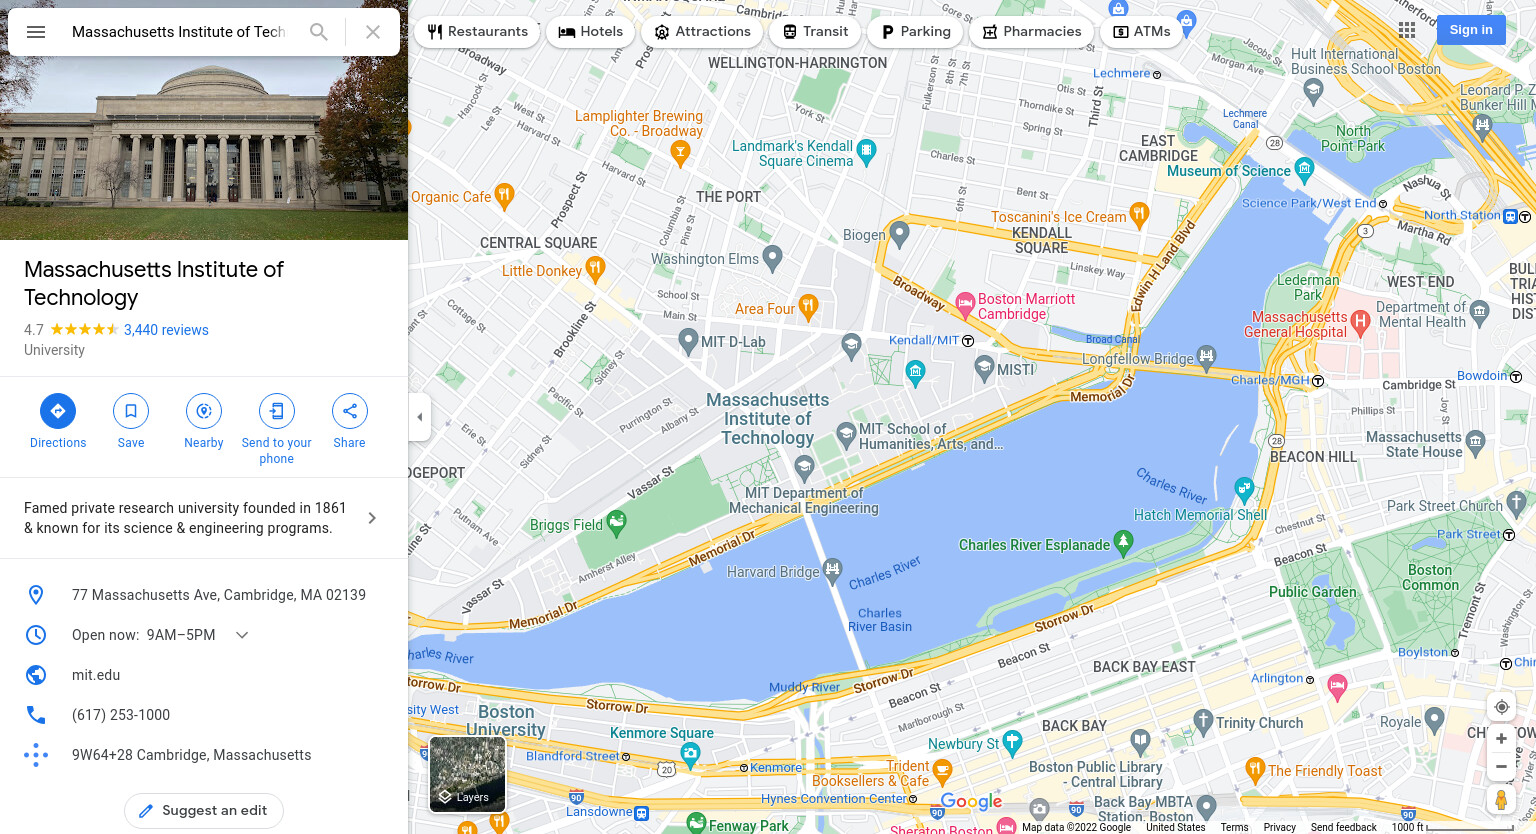
Task: Send MIT location to your phone
Action: 277,429
